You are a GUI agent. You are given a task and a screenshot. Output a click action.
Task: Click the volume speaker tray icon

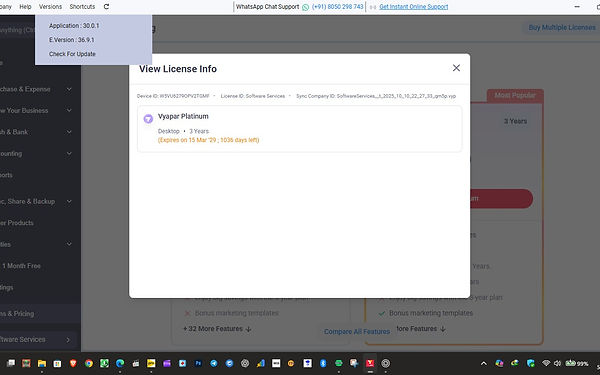click(558, 363)
